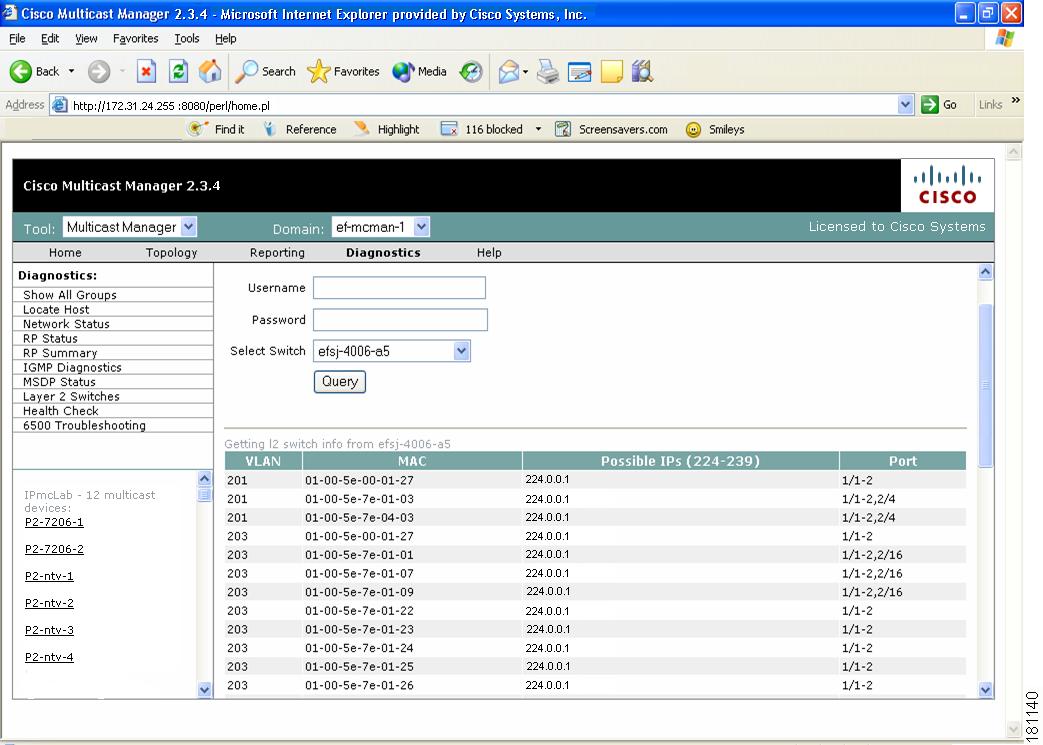This screenshot has width=1043, height=745.
Task: Click the yellow note Discuss toolbar icon
Action: tap(611, 71)
